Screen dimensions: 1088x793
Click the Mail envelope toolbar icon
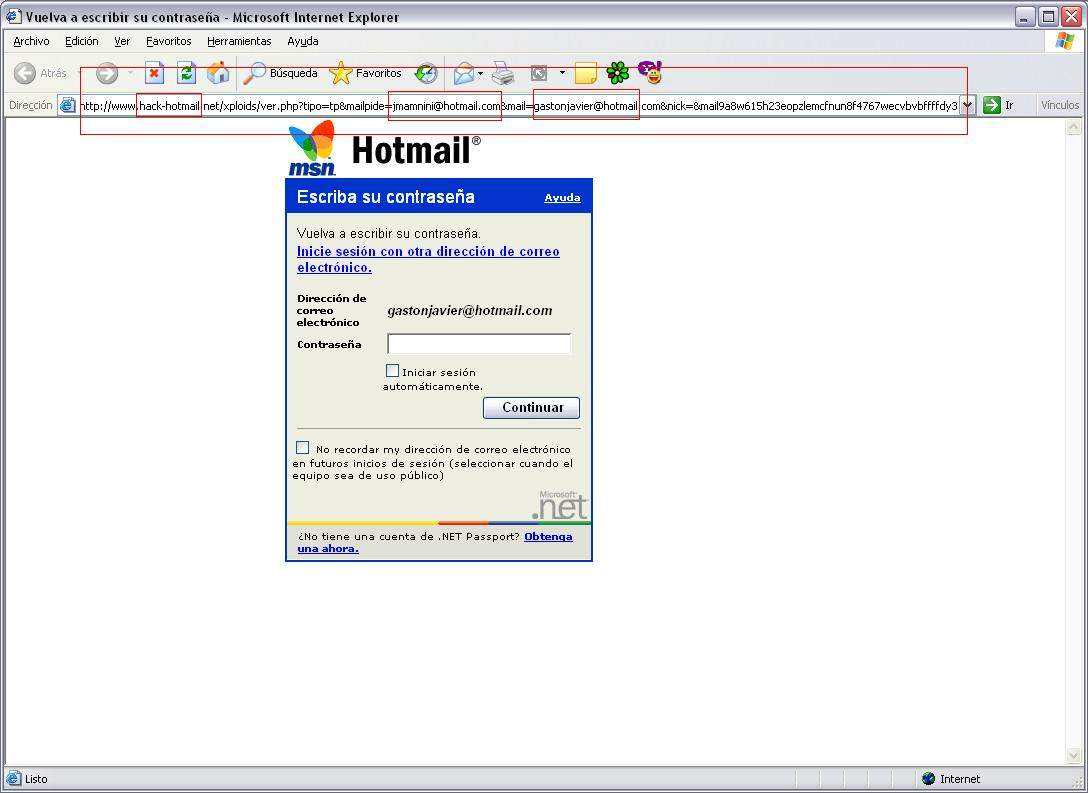click(x=464, y=73)
